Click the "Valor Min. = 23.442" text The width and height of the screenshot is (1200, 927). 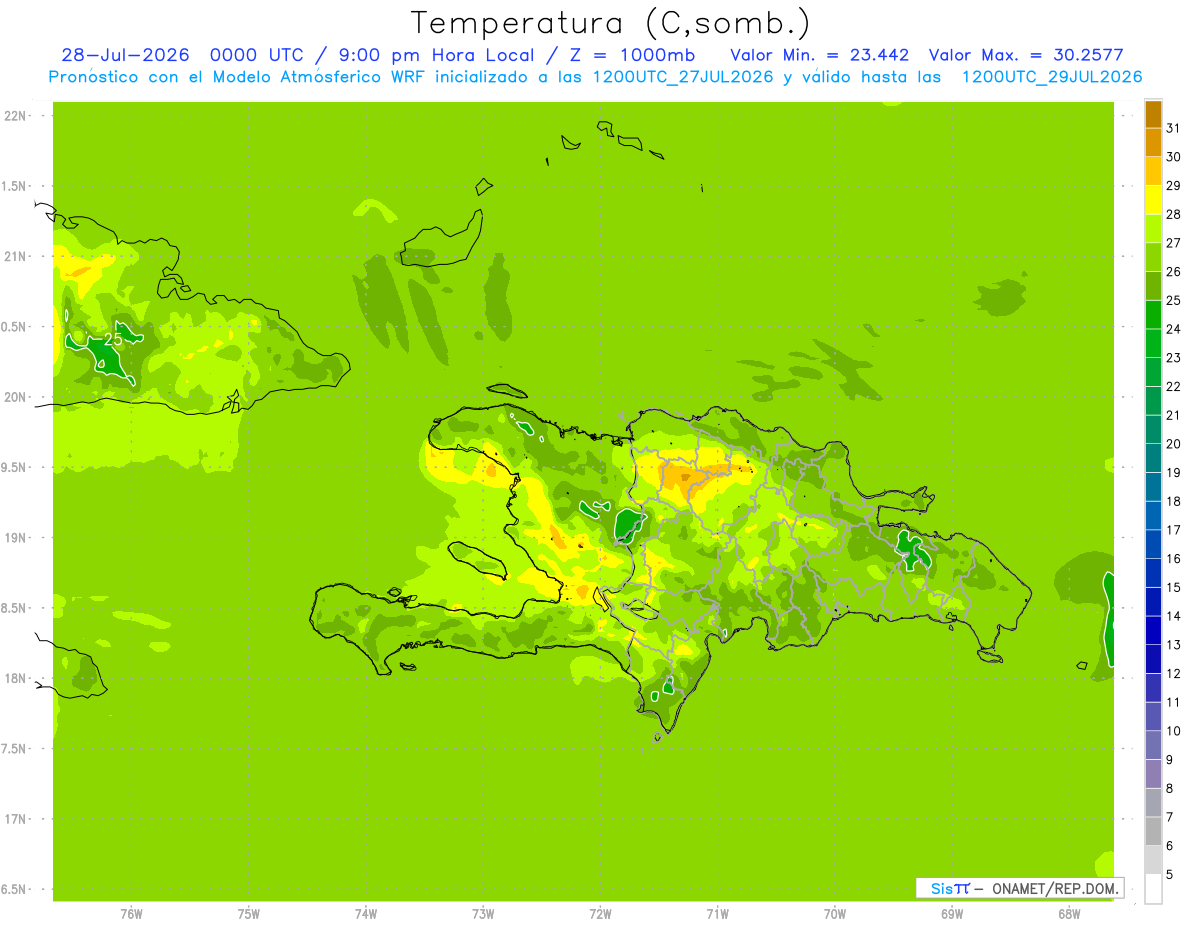(x=820, y=55)
